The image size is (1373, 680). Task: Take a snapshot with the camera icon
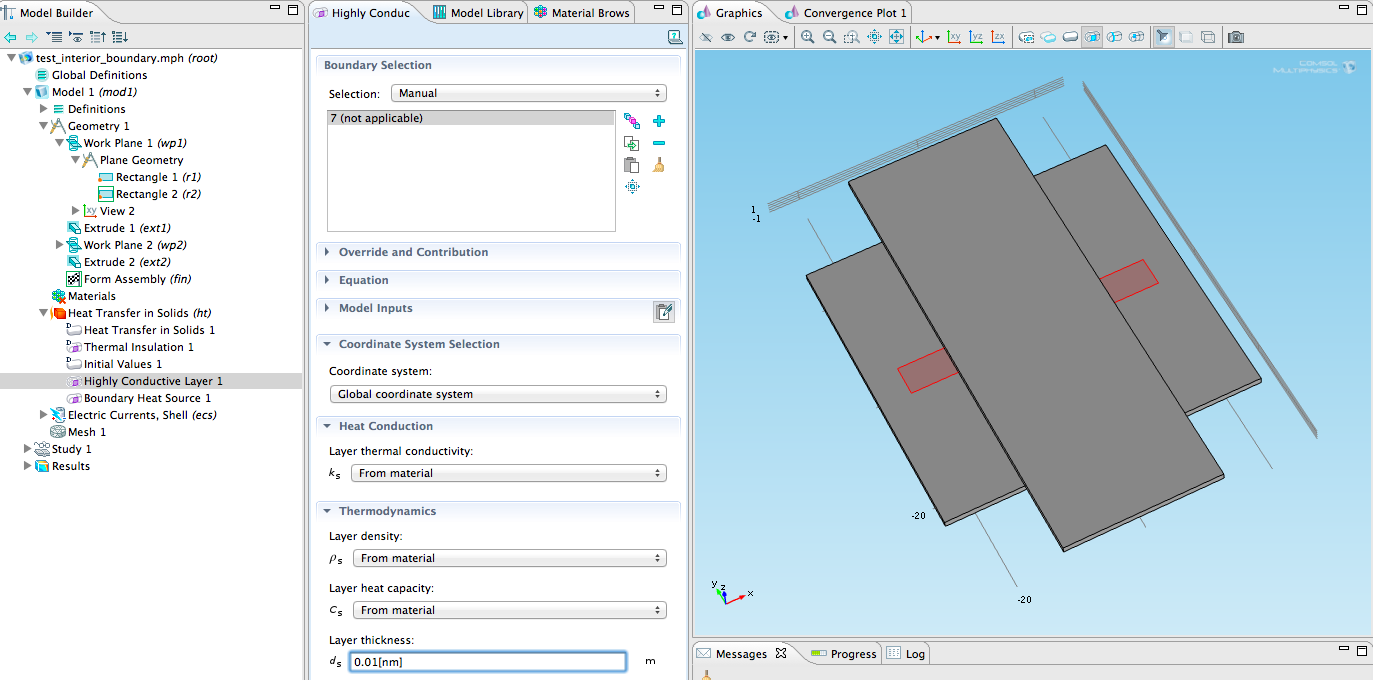point(1236,37)
